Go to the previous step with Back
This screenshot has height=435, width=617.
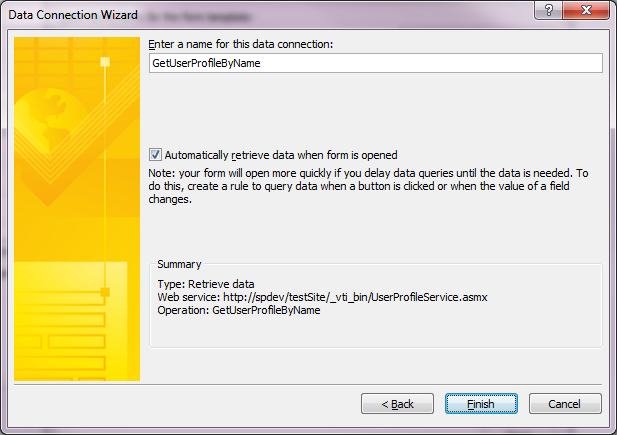tap(397, 404)
